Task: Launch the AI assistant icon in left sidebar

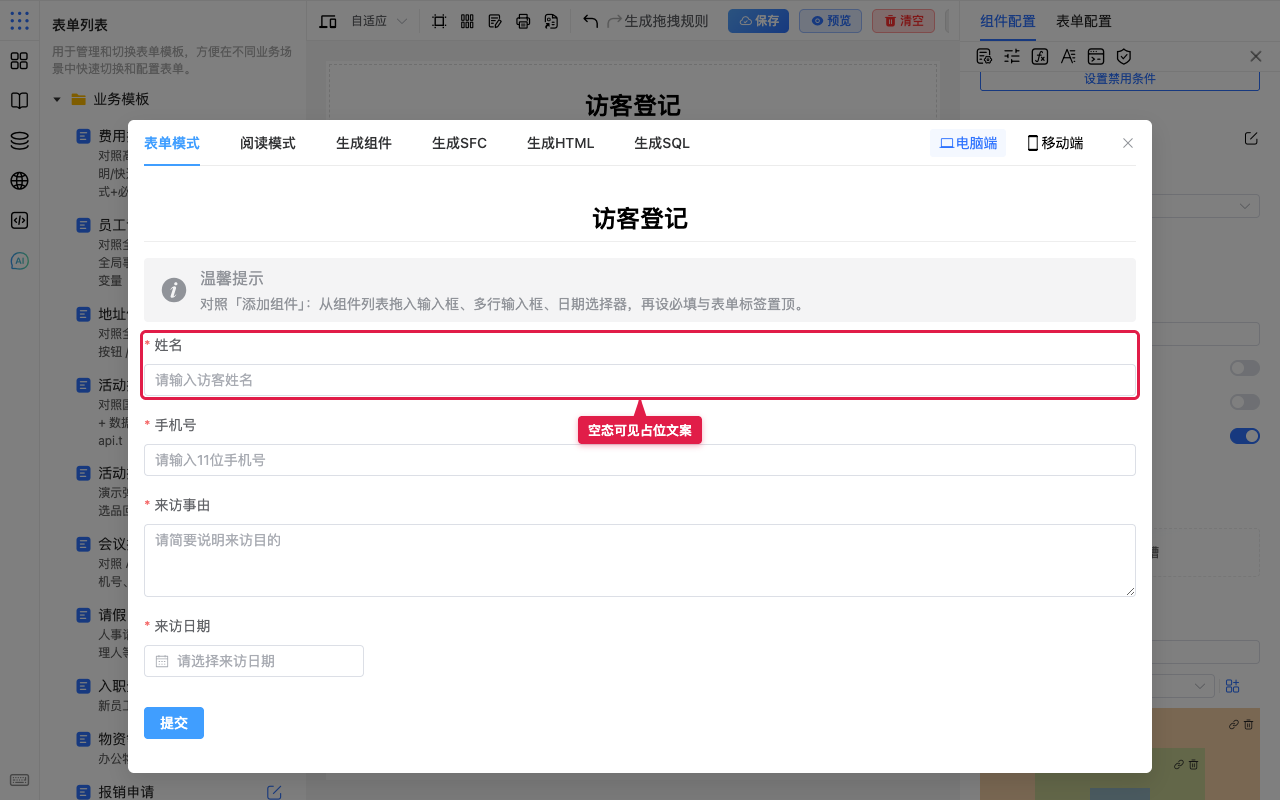Action: coord(19,261)
